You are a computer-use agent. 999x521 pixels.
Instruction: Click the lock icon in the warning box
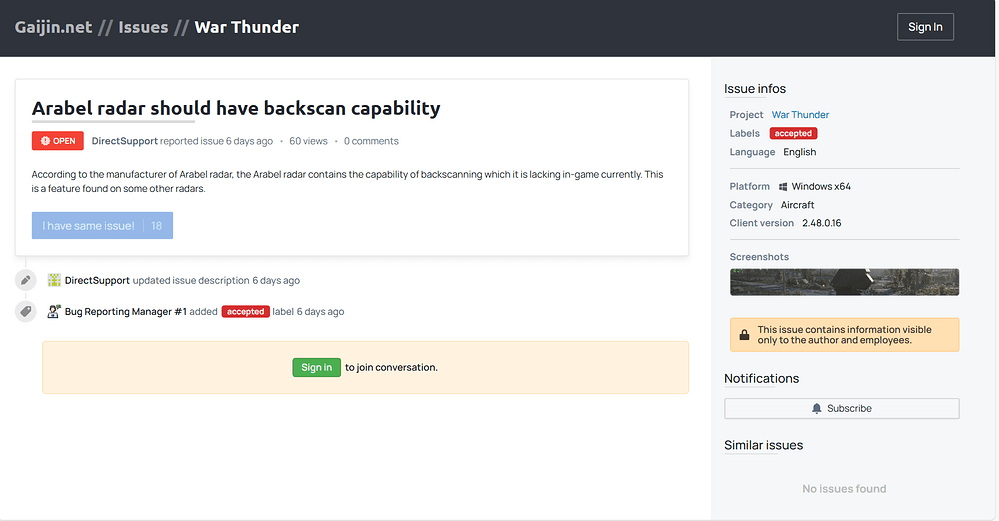pyautogui.click(x=744, y=335)
